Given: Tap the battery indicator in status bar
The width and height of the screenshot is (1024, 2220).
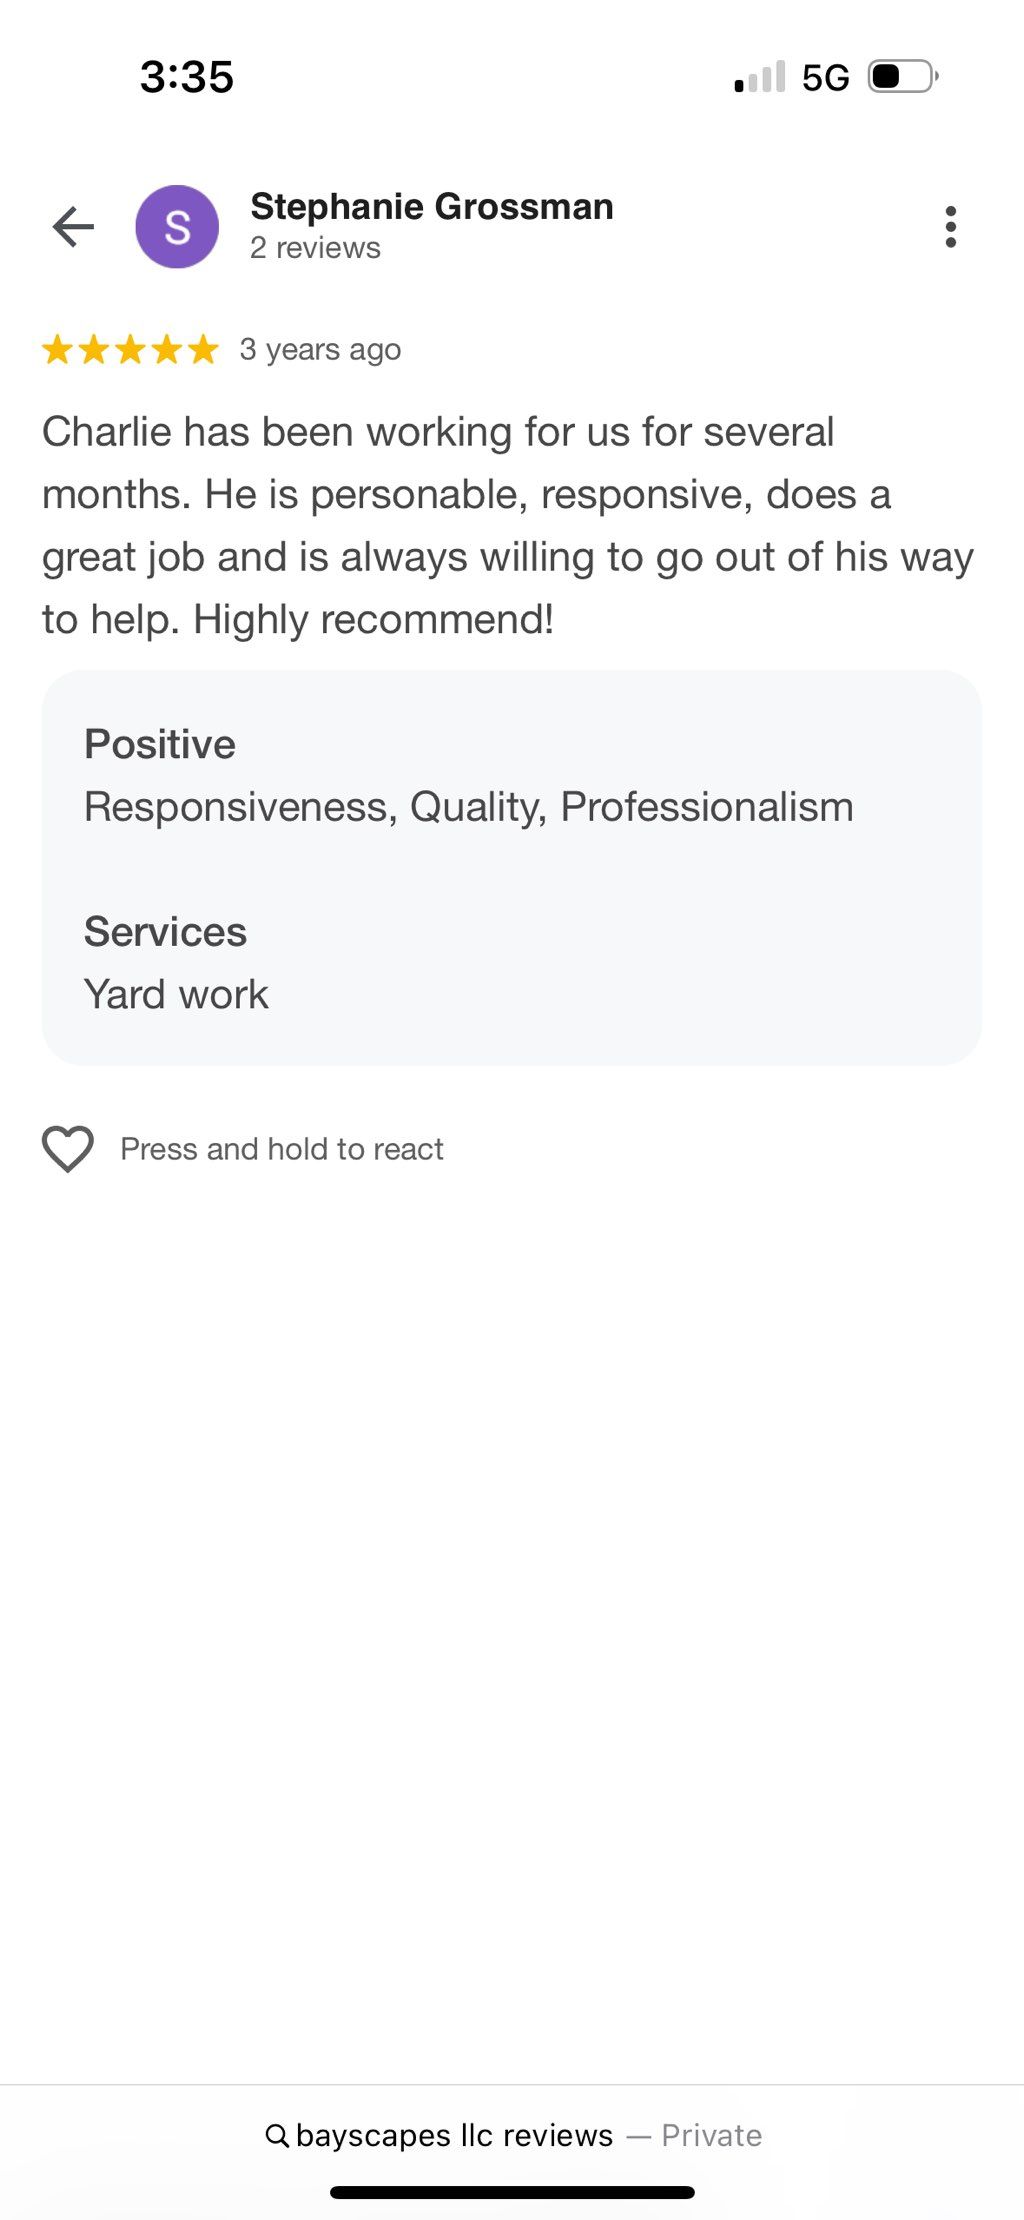Looking at the screenshot, I should pyautogui.click(x=903, y=76).
